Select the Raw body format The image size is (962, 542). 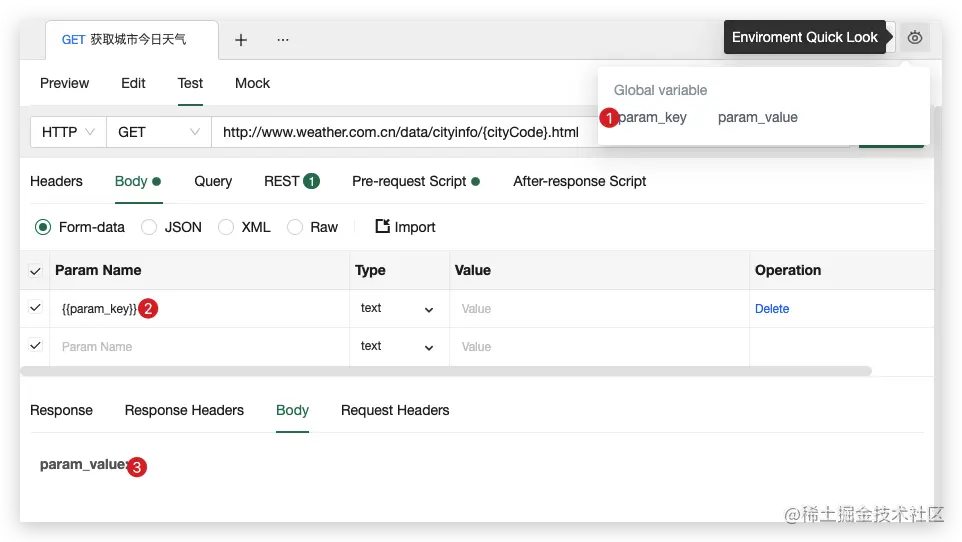294,227
